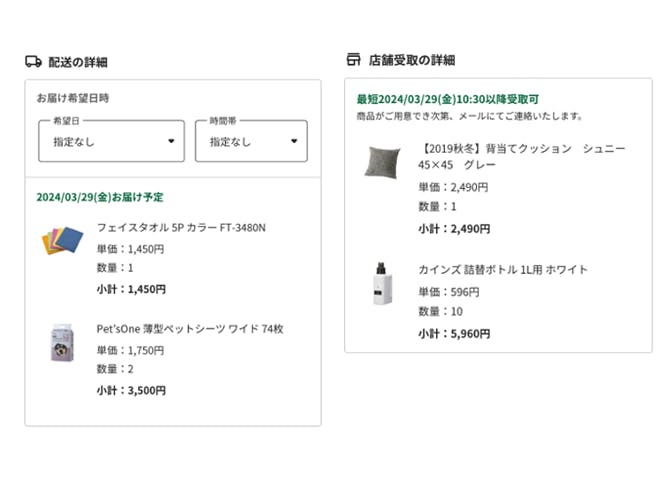
Task: Click the 時間帯 dropdown arrow
Action: pyautogui.click(x=294, y=141)
